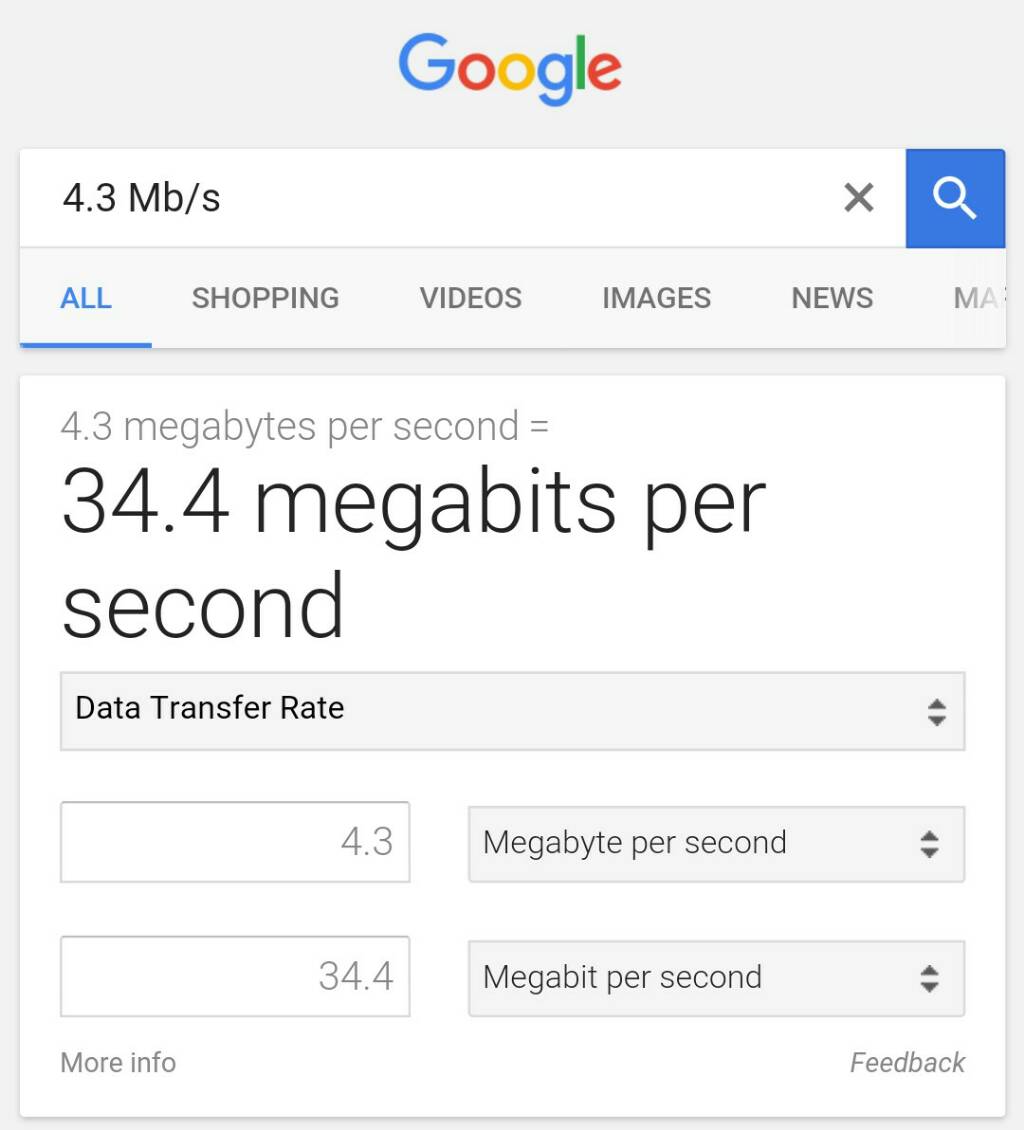Switch to the IMAGES results tab

tap(656, 298)
